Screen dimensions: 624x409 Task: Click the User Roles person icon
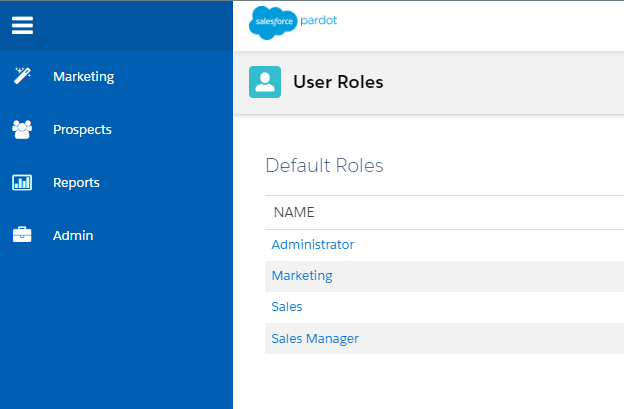pyautogui.click(x=265, y=82)
